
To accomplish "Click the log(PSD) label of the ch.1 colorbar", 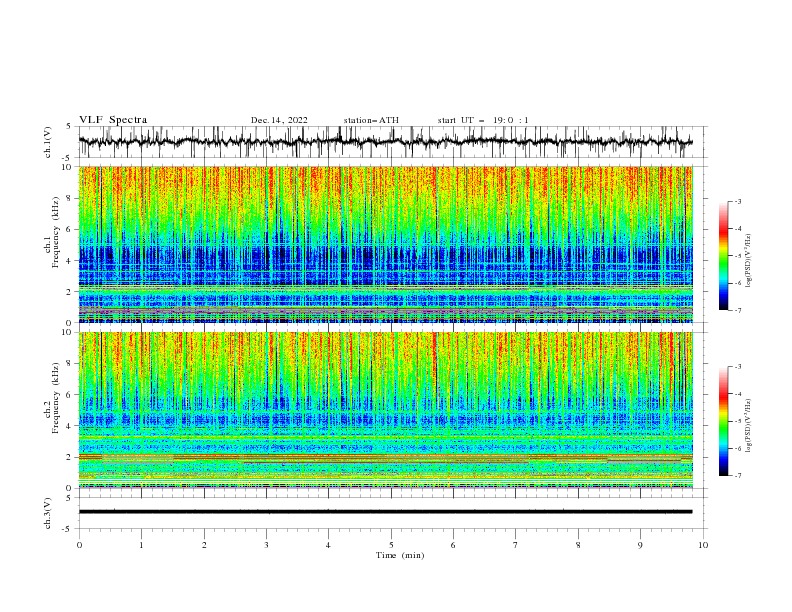I will pos(749,261).
